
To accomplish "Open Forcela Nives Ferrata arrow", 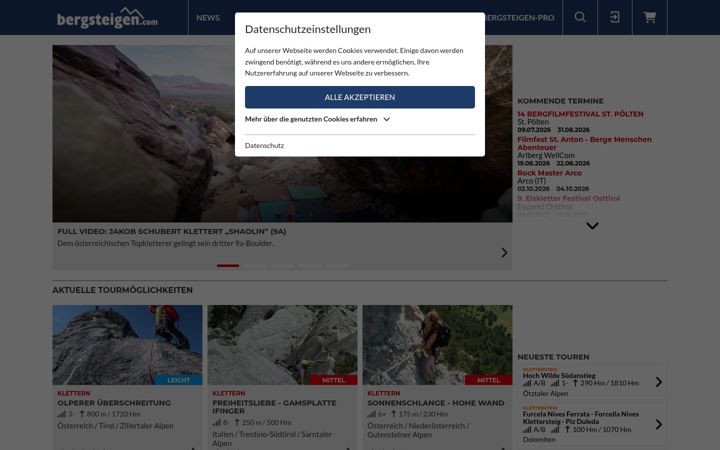I will [658, 425].
